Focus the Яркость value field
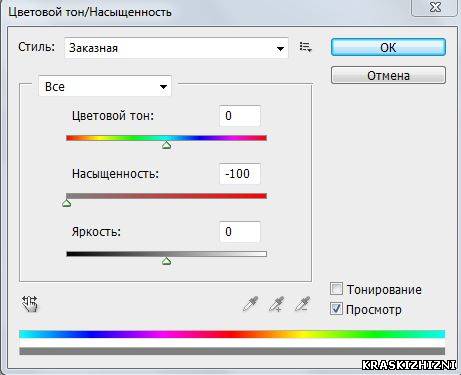This screenshot has height=375, width=461. click(x=240, y=232)
